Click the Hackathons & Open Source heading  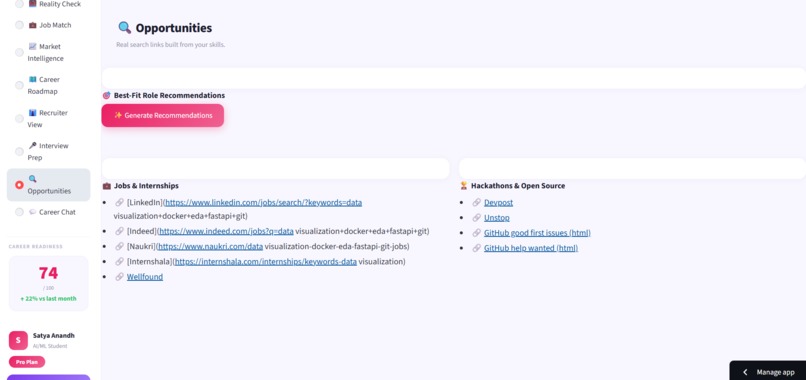click(518, 186)
